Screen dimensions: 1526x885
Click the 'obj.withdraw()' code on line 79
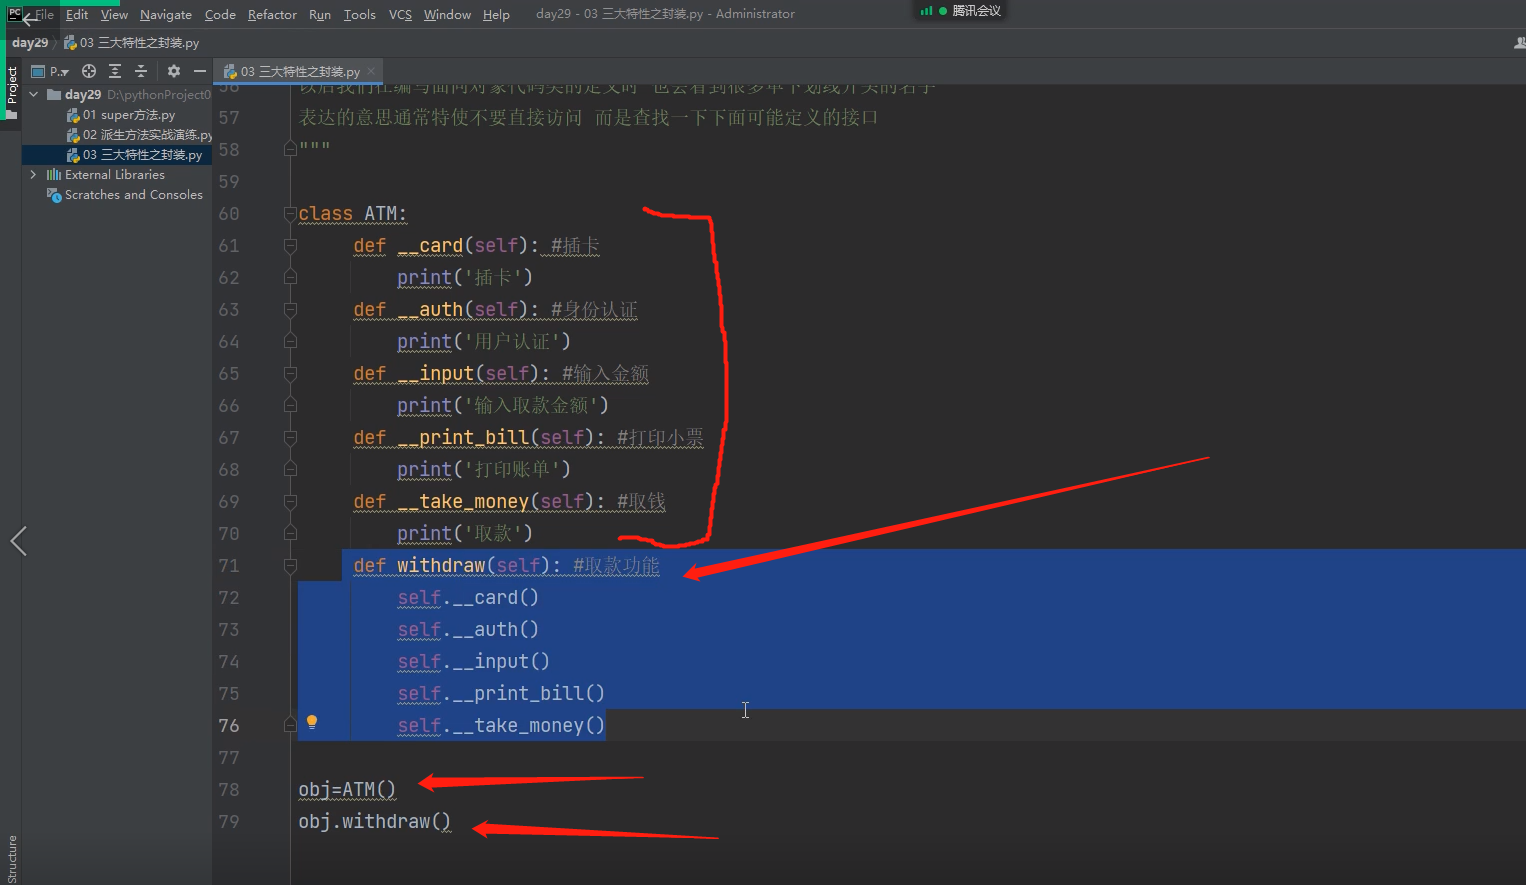[x=374, y=822]
